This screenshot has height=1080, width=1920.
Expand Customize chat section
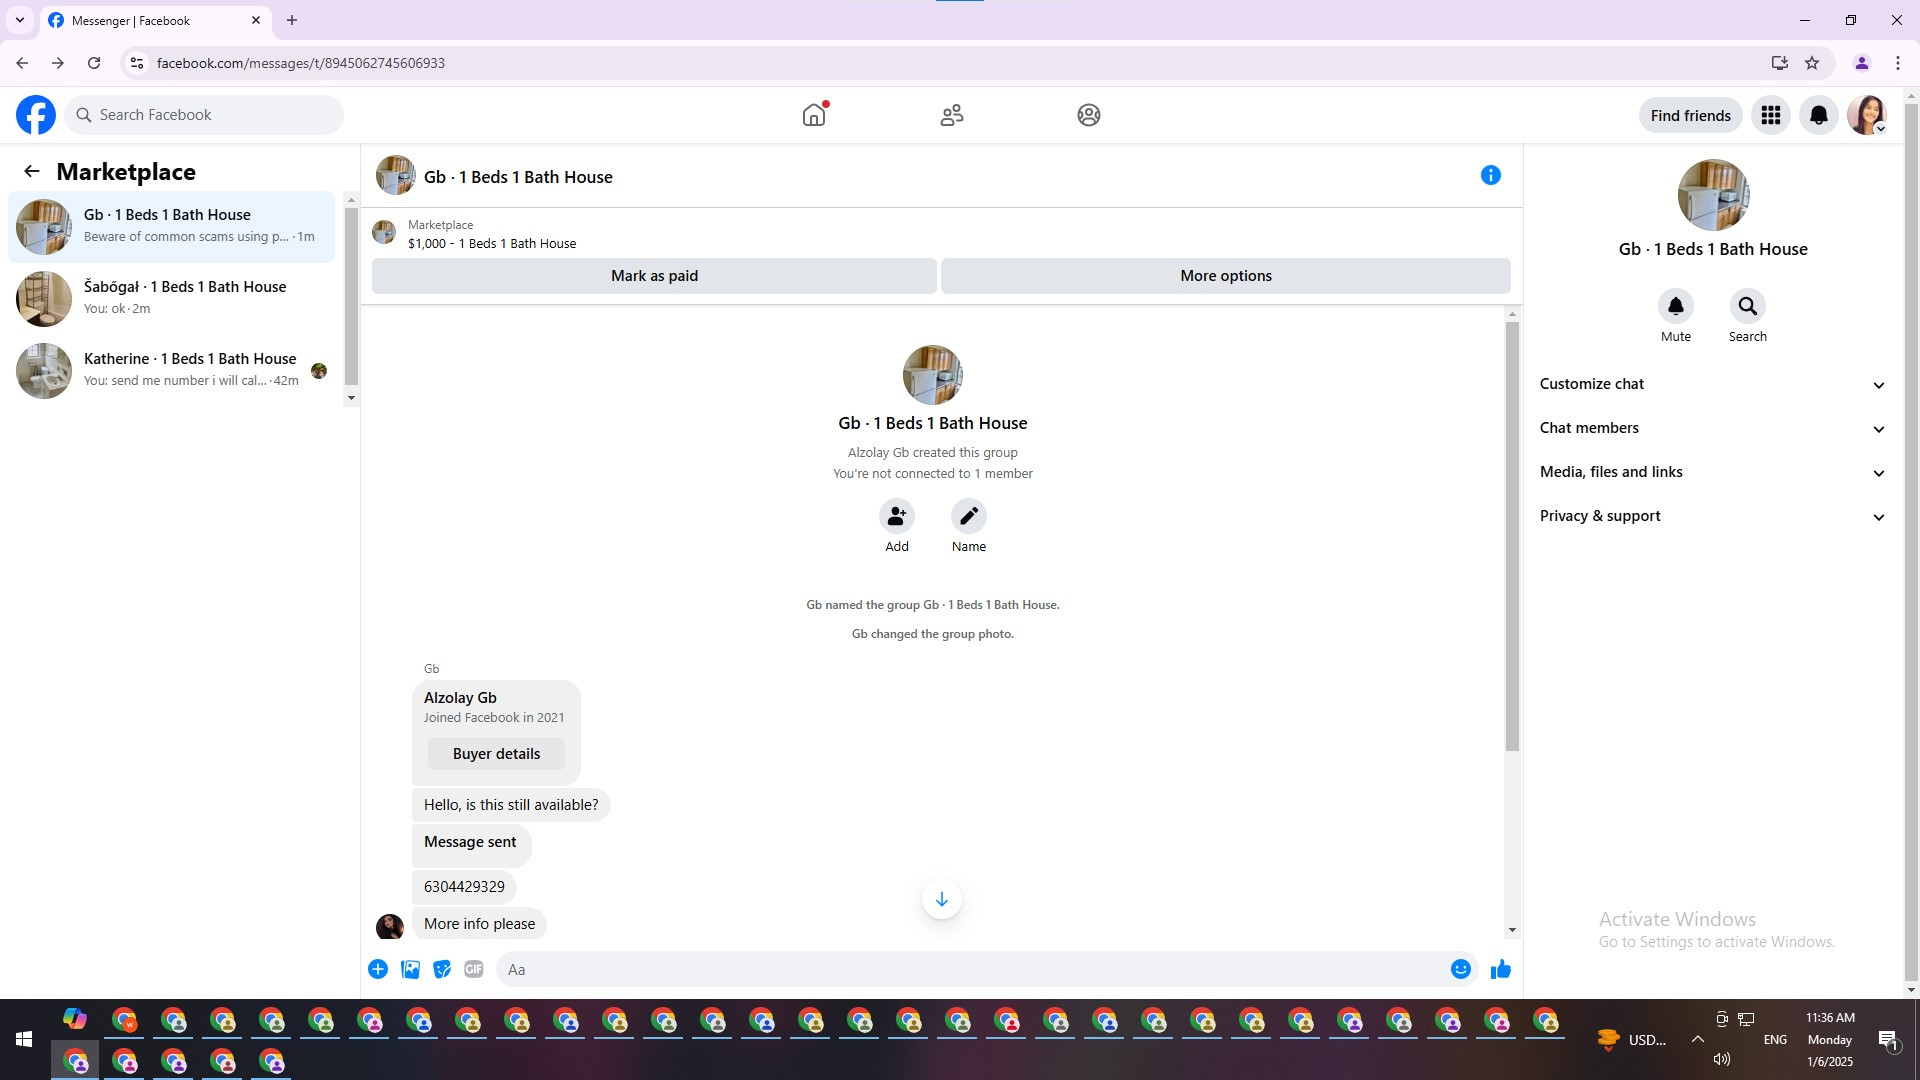point(1712,384)
